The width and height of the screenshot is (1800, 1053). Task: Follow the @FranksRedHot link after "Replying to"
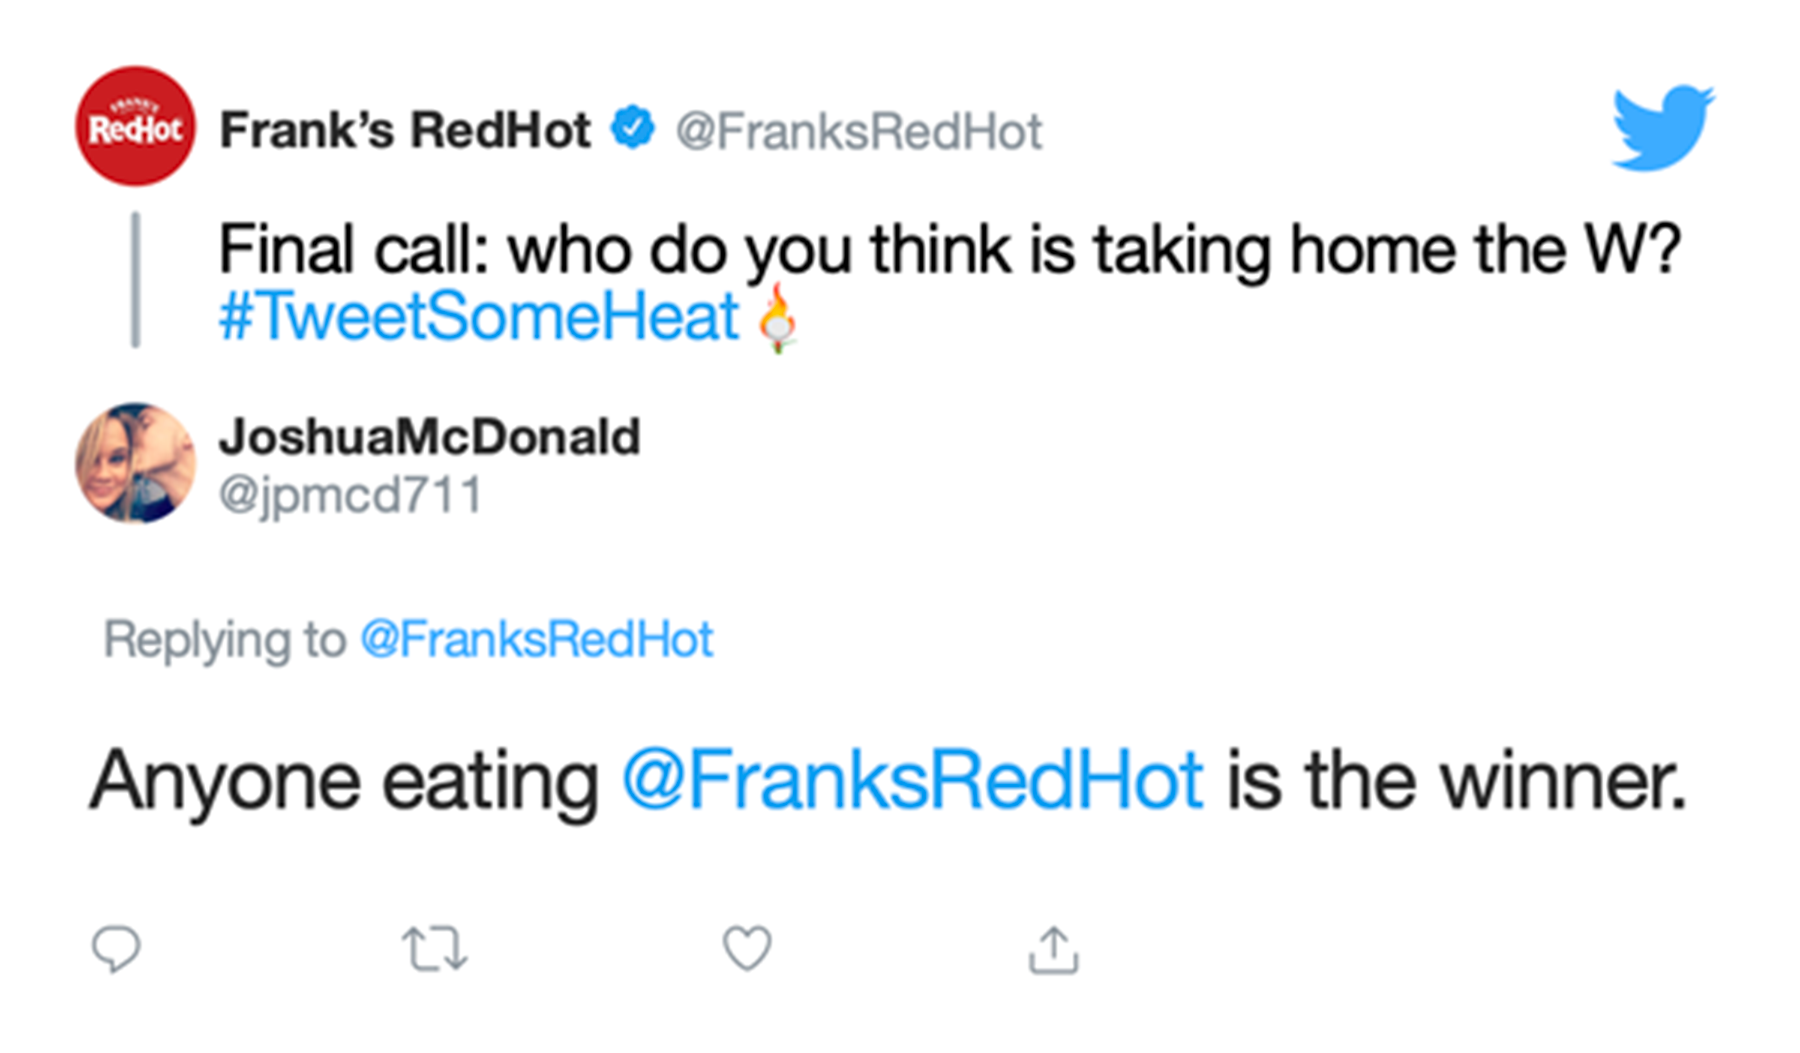click(x=537, y=640)
